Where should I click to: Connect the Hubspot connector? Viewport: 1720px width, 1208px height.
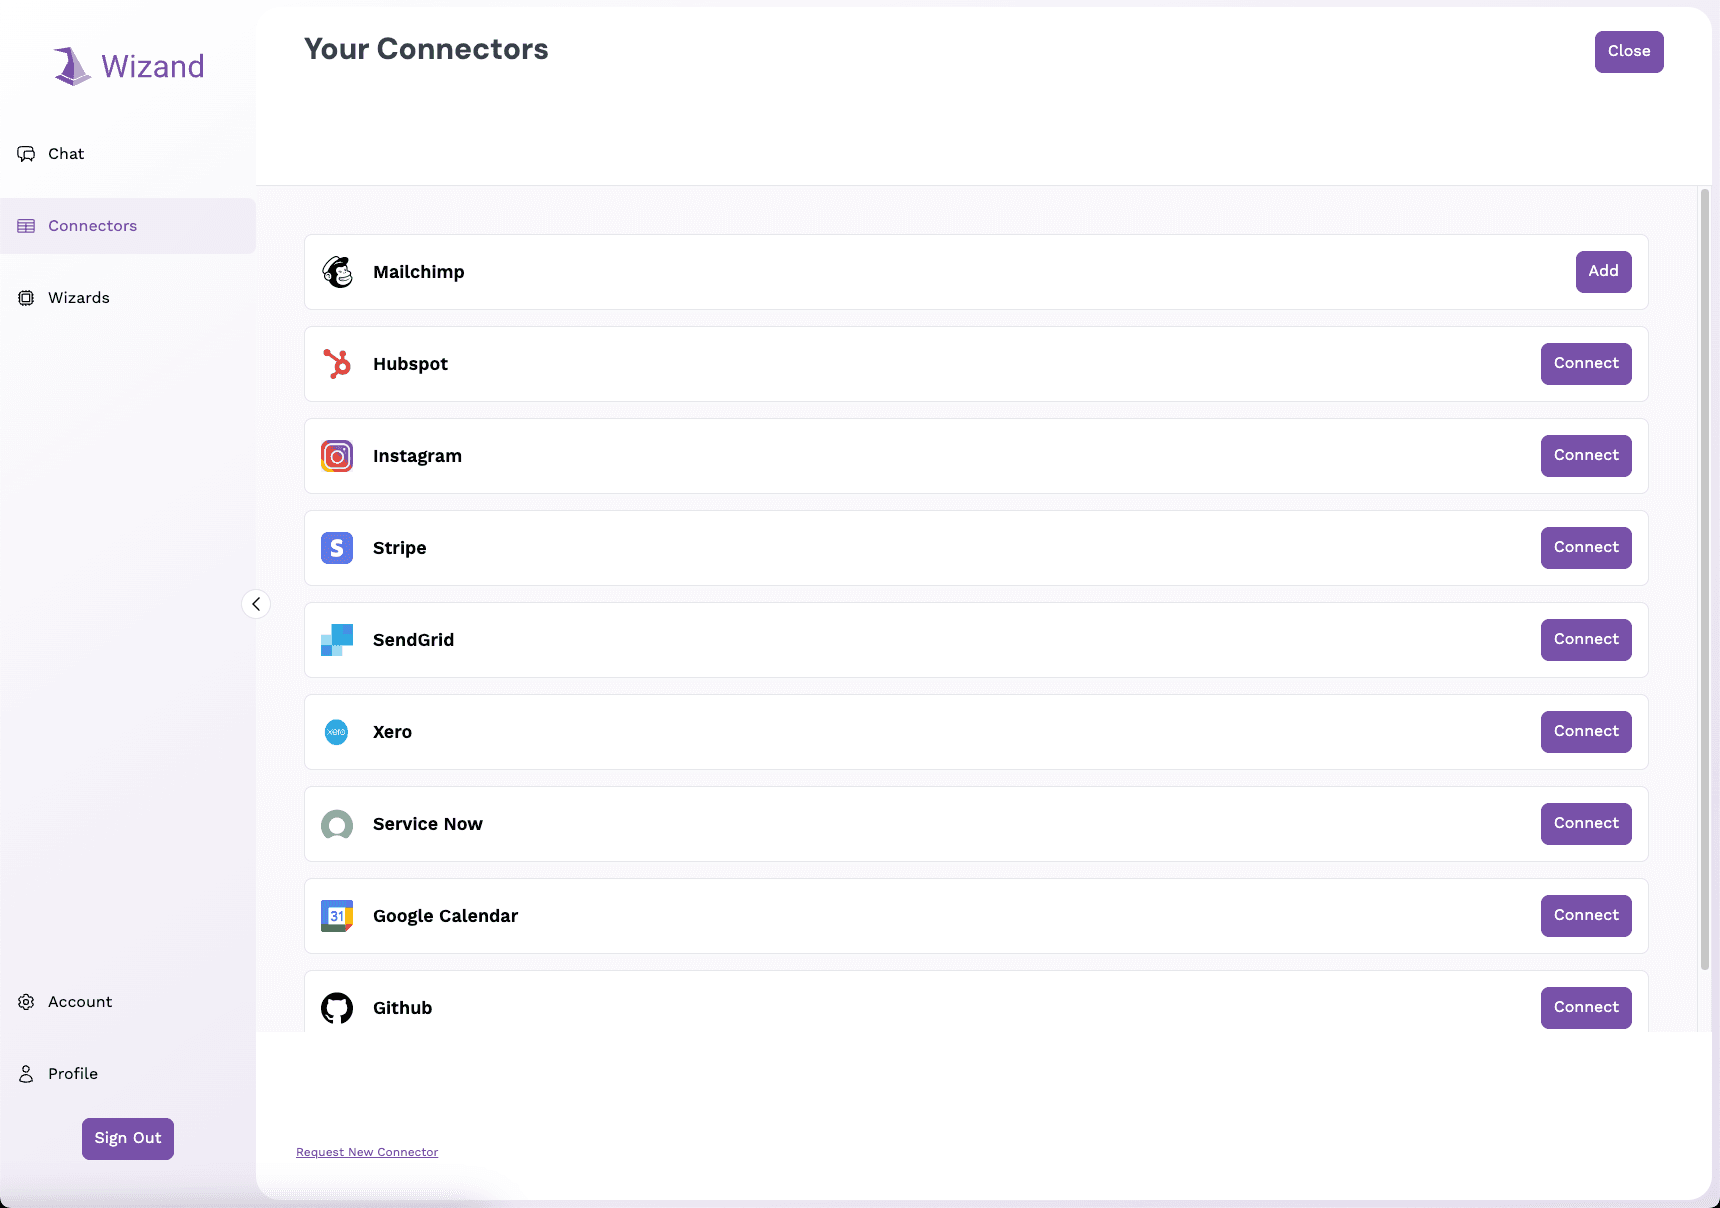coord(1586,364)
